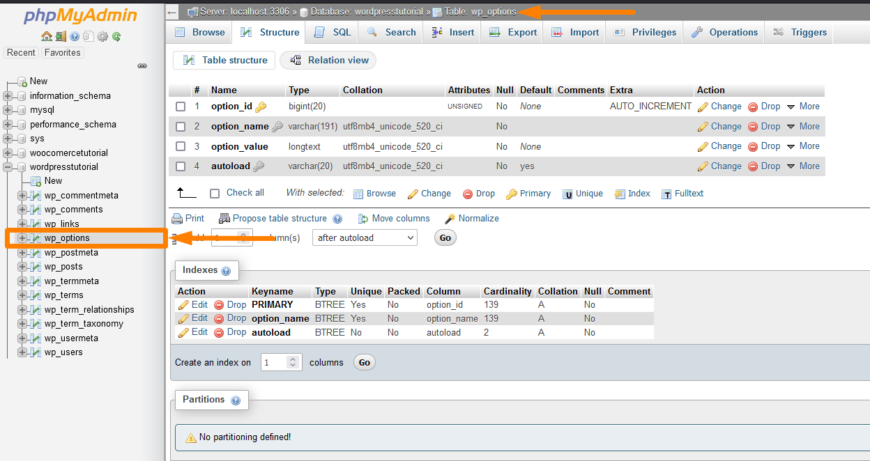
Task: Click the pencil Change icon for option_id
Action: click(703, 106)
